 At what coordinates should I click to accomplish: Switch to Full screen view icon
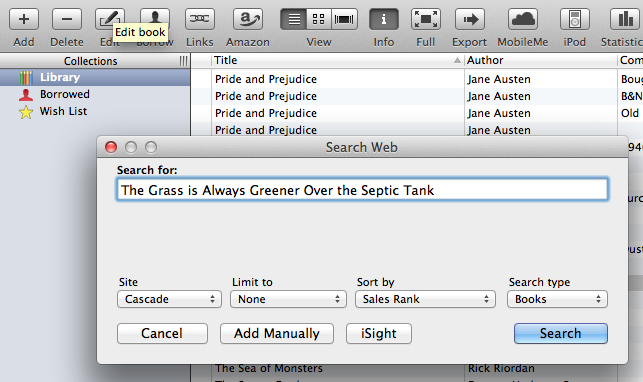pyautogui.click(x=426, y=19)
